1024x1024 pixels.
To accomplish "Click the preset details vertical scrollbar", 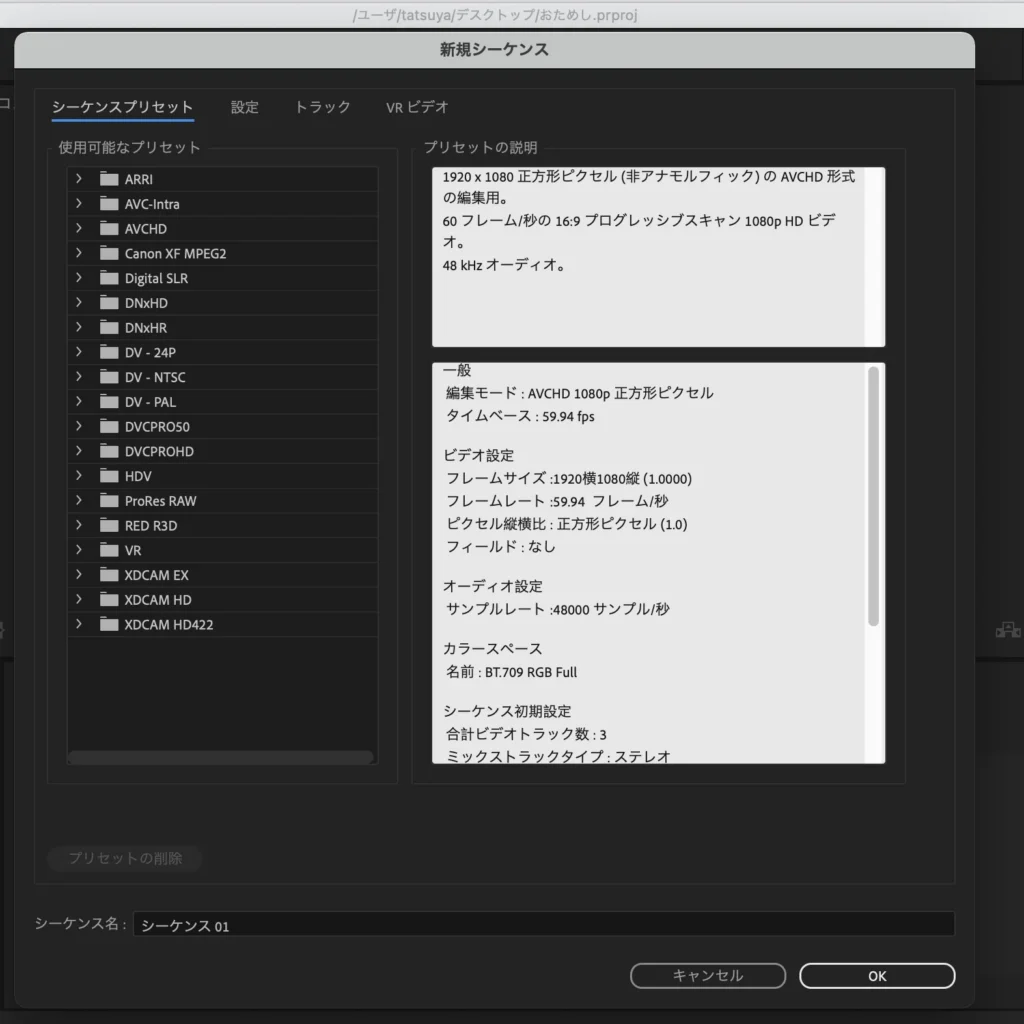I will 873,496.
